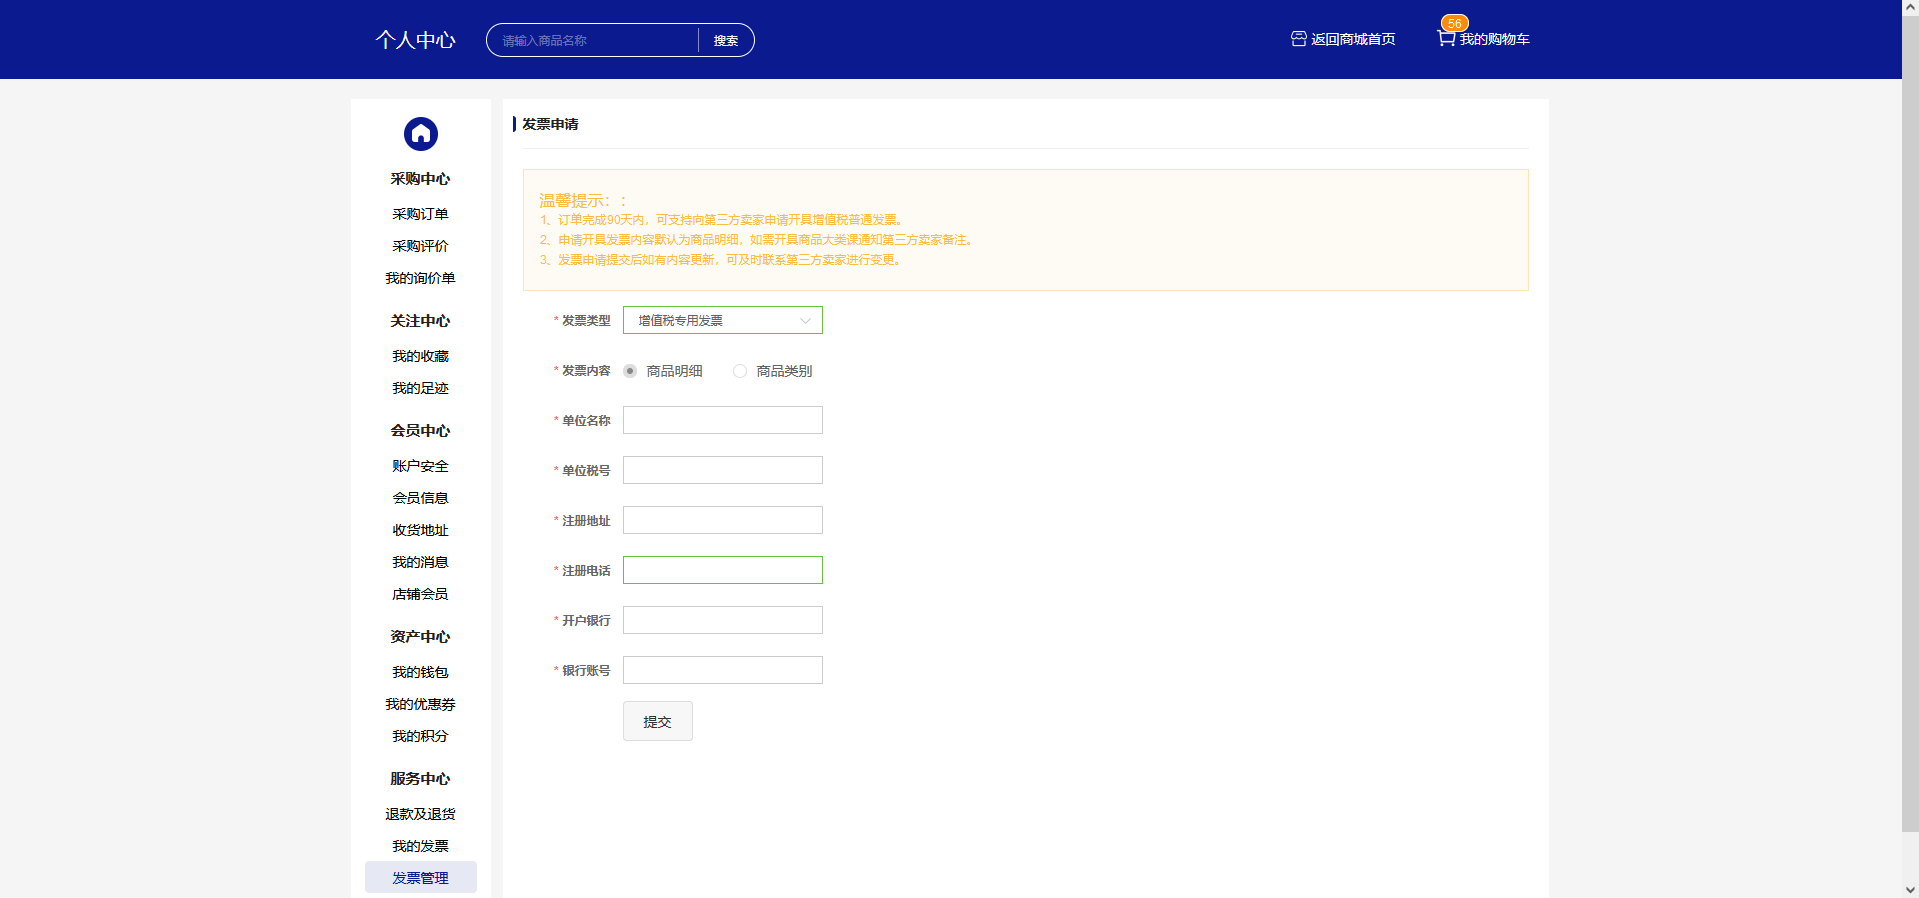Open 店铺会员 in the sidebar
The image size is (1919, 898).
pyautogui.click(x=420, y=594)
